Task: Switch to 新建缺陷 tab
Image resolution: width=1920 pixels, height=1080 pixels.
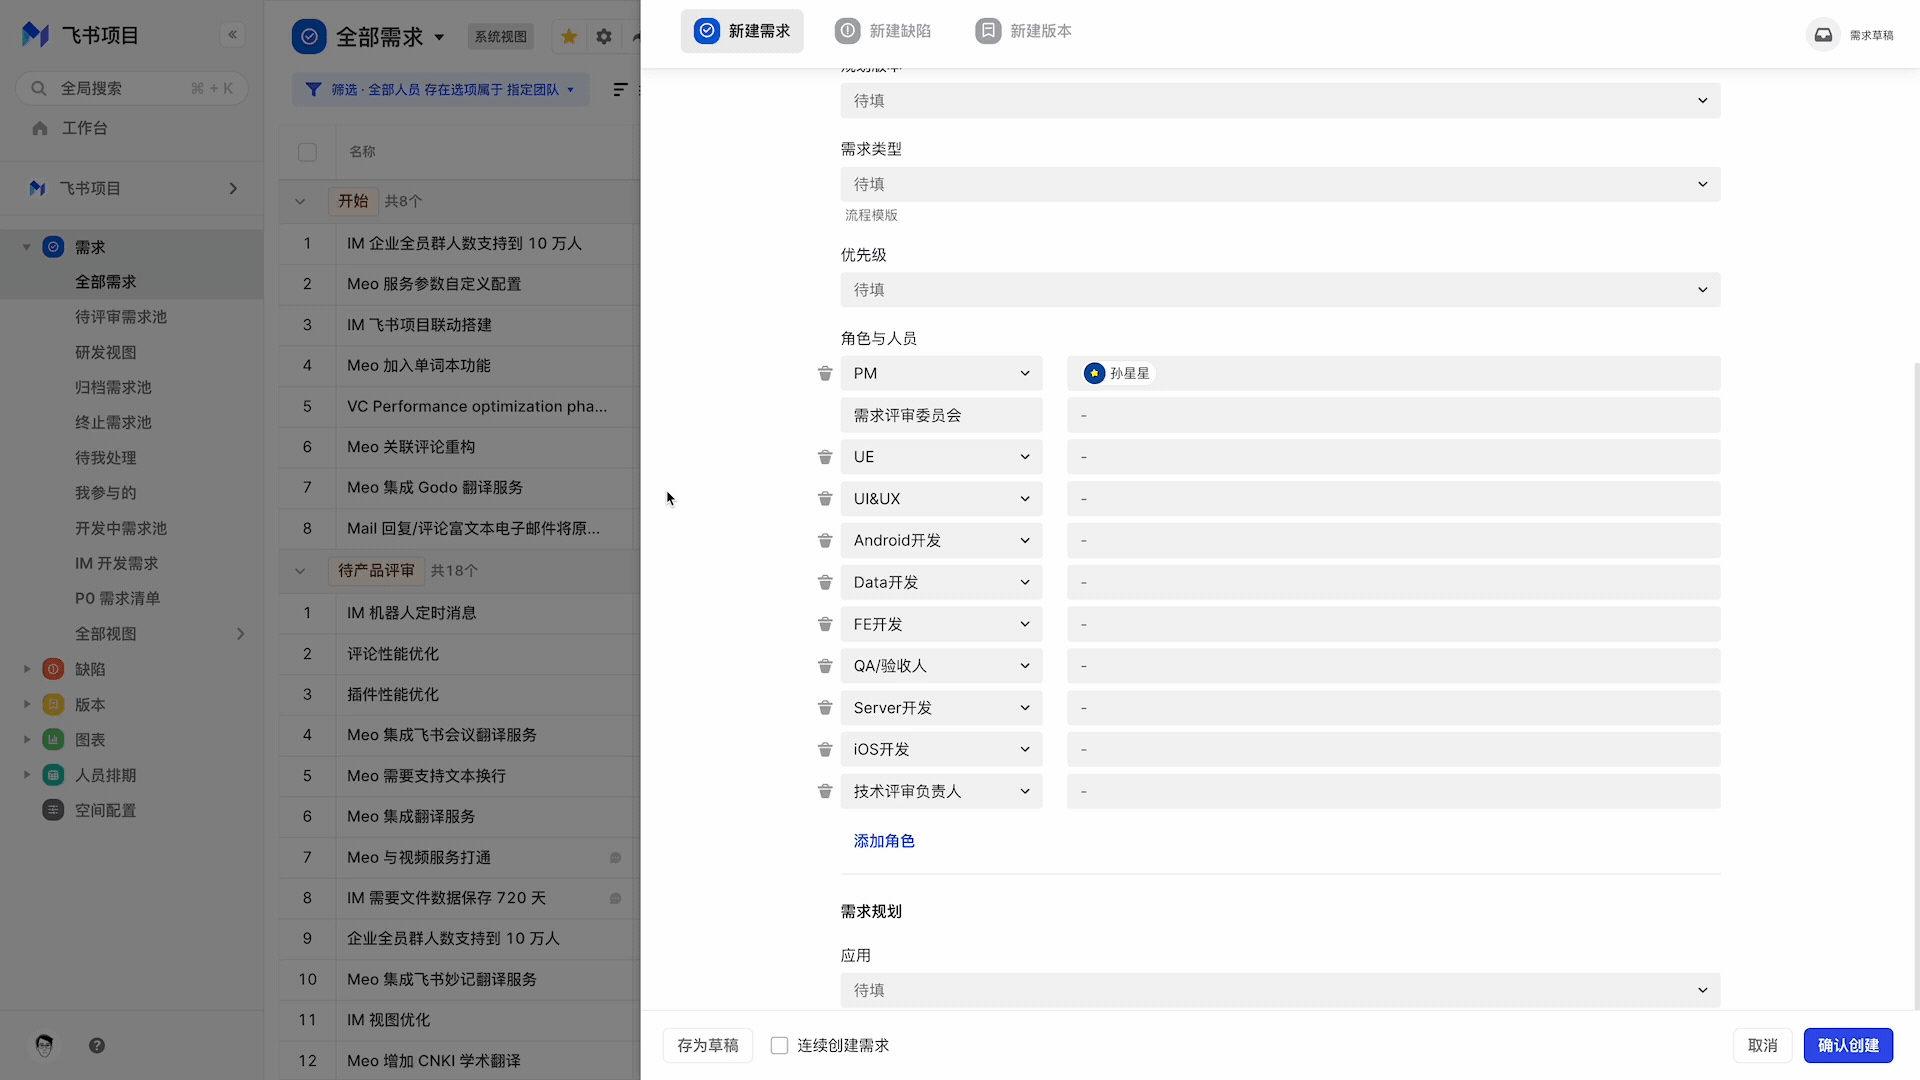Action: pos(883,31)
